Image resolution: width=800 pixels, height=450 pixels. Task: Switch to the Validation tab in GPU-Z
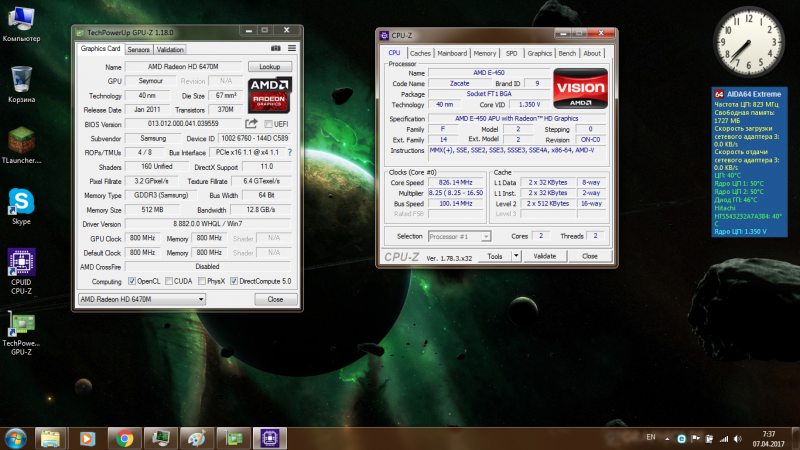tap(170, 49)
